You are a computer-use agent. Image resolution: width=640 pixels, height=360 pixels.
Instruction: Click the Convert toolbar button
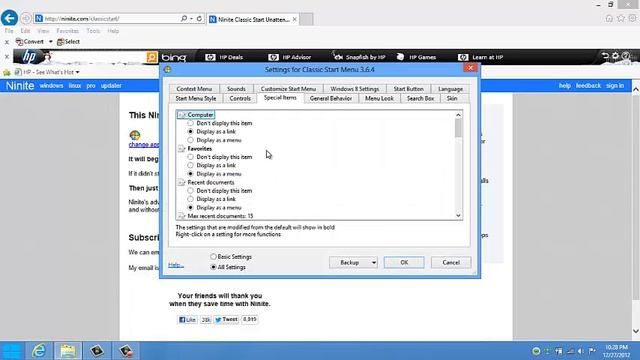click(x=29, y=42)
